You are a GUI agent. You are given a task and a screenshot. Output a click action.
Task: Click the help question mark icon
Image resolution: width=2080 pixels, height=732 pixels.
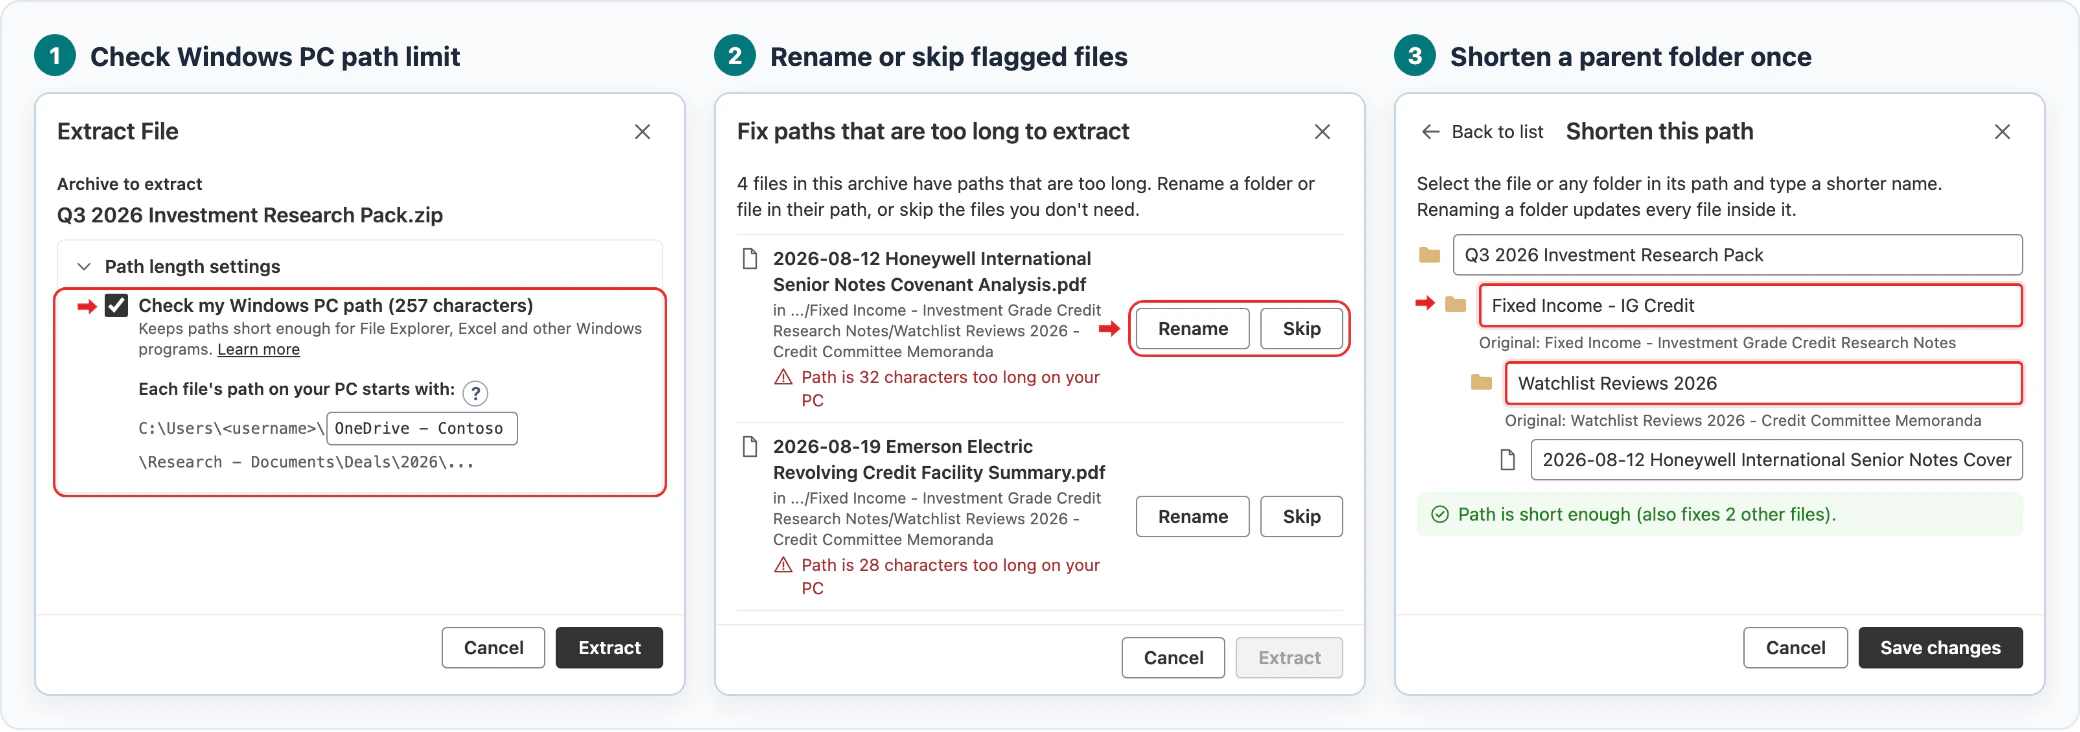point(476,393)
